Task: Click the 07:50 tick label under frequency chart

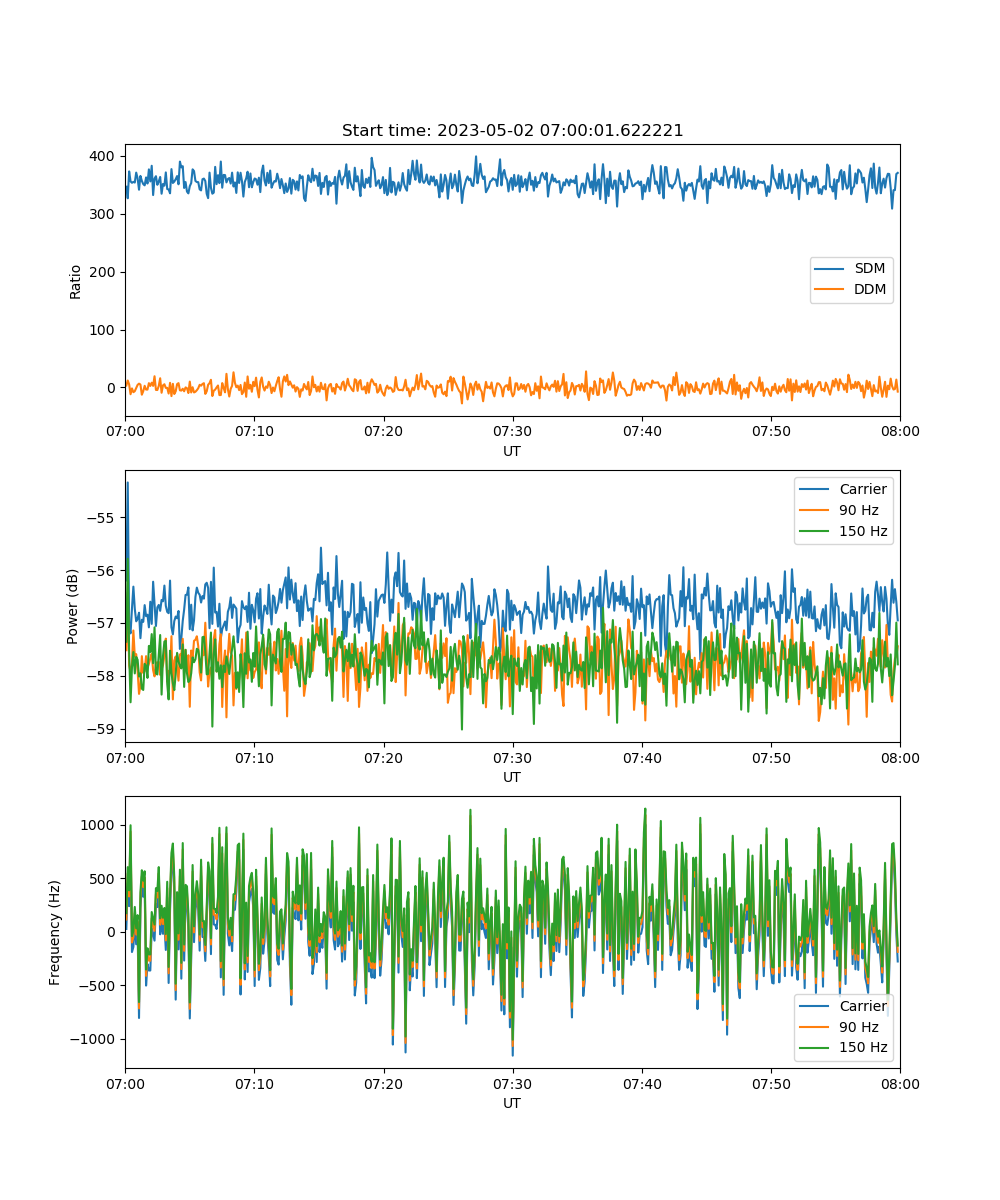Action: [771, 1083]
